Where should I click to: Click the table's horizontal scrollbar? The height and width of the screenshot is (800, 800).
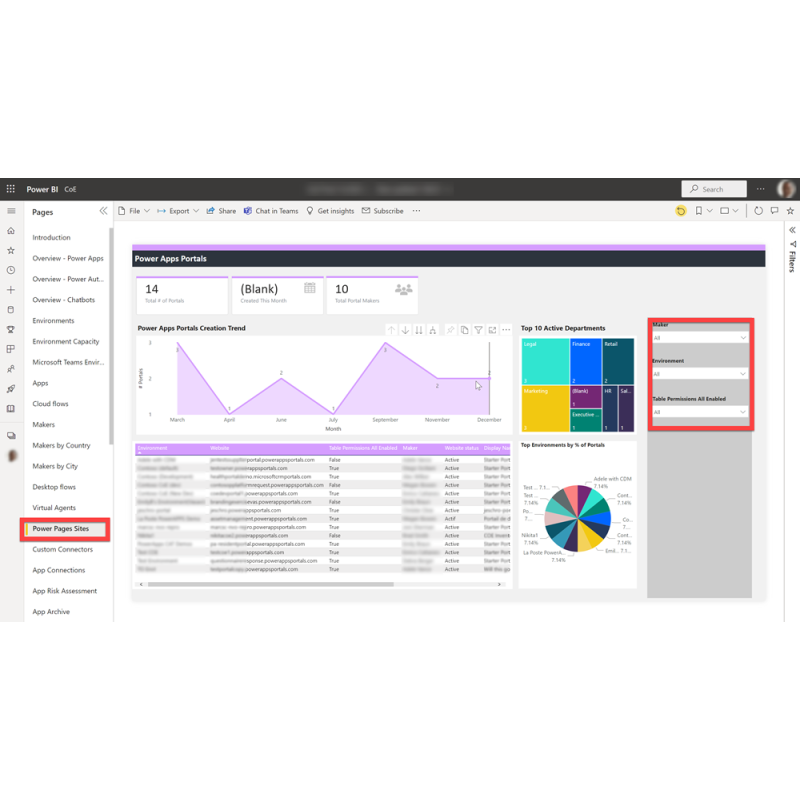tap(271, 584)
